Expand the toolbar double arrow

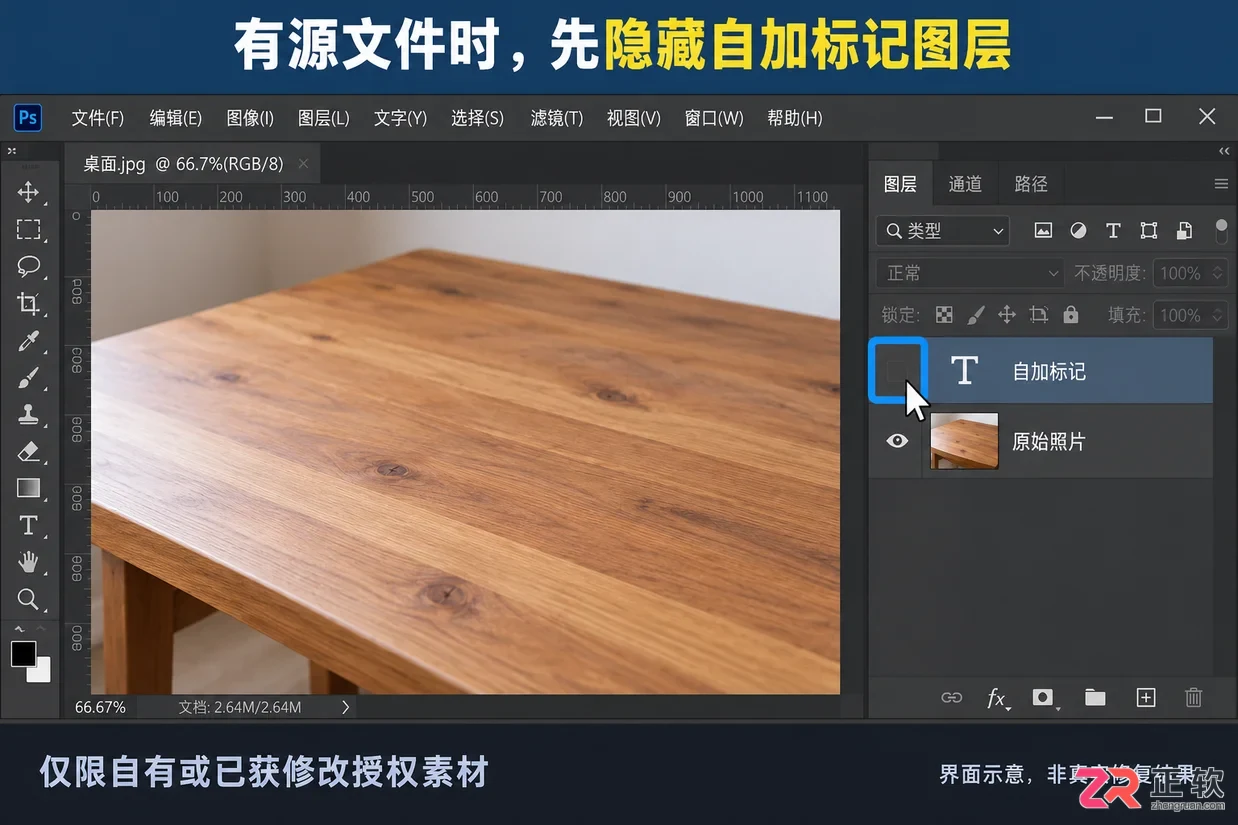(12, 151)
